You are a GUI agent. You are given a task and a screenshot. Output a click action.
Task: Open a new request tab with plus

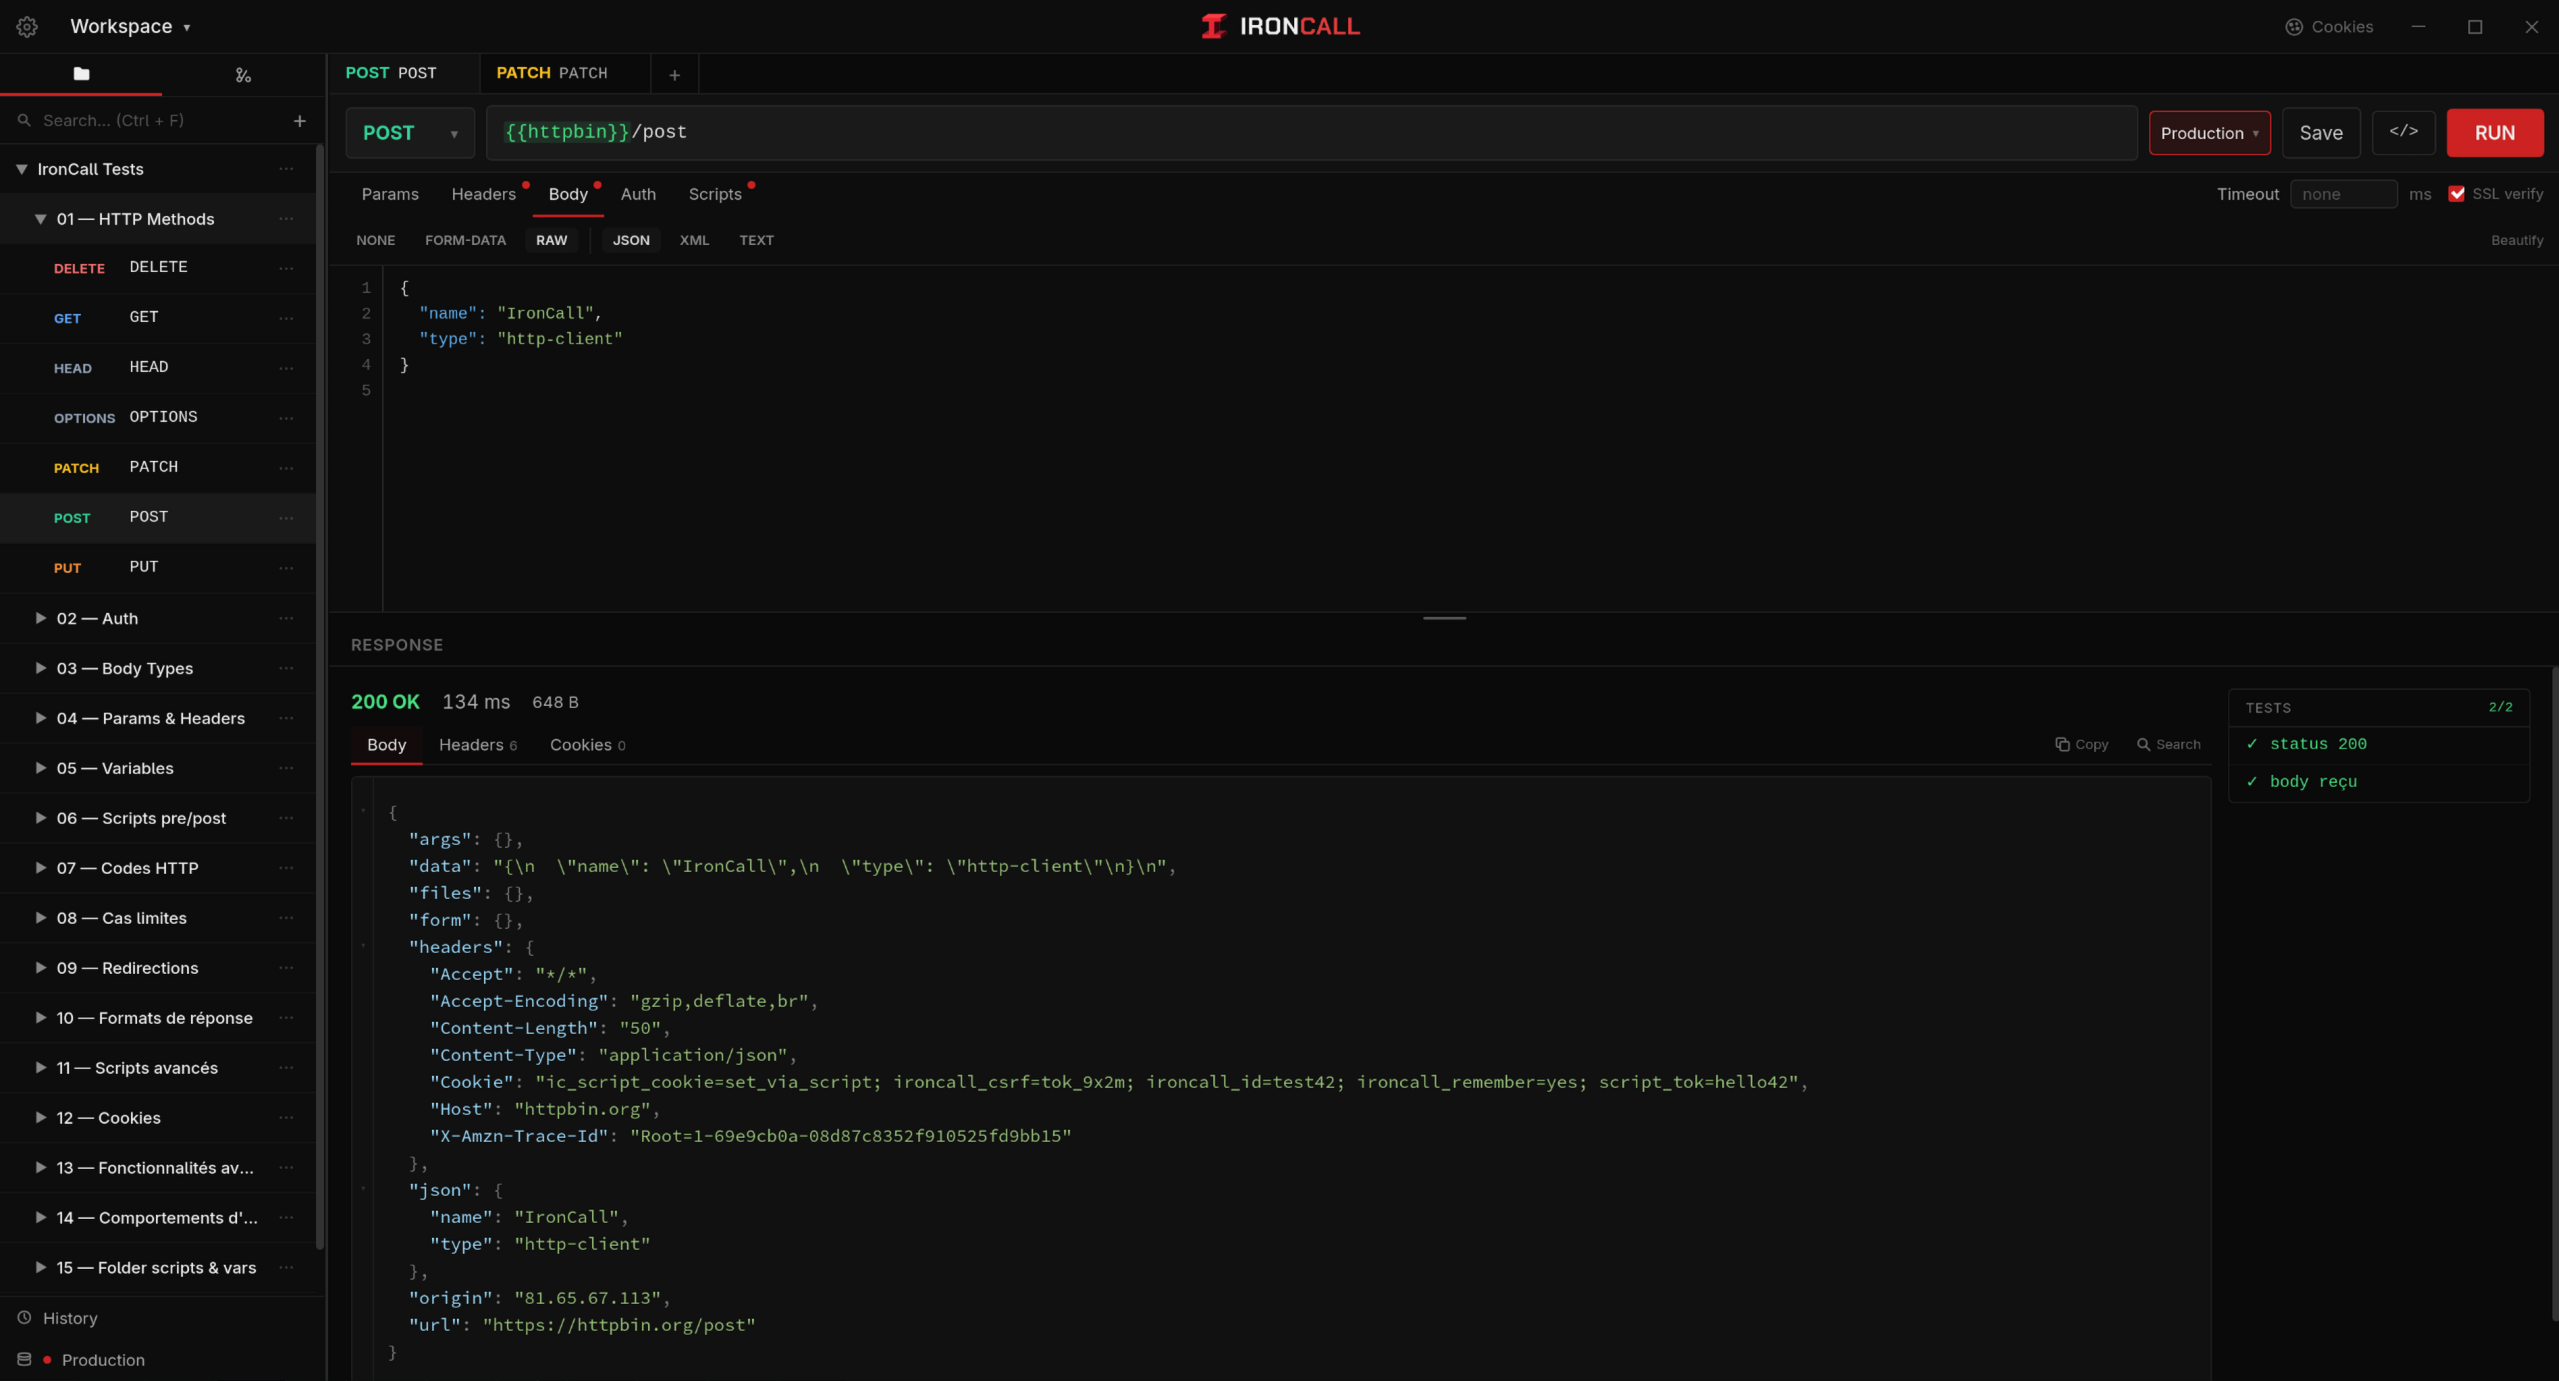point(675,75)
